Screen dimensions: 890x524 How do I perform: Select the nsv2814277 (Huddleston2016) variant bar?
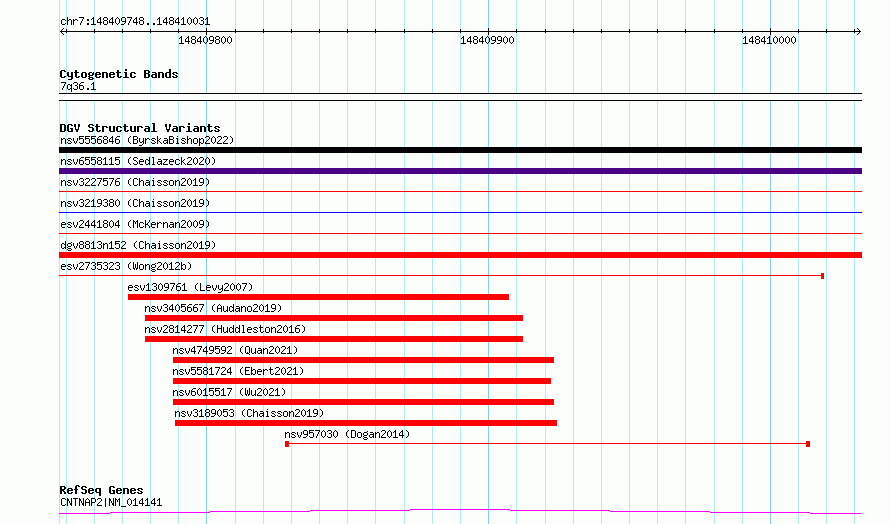click(x=334, y=339)
